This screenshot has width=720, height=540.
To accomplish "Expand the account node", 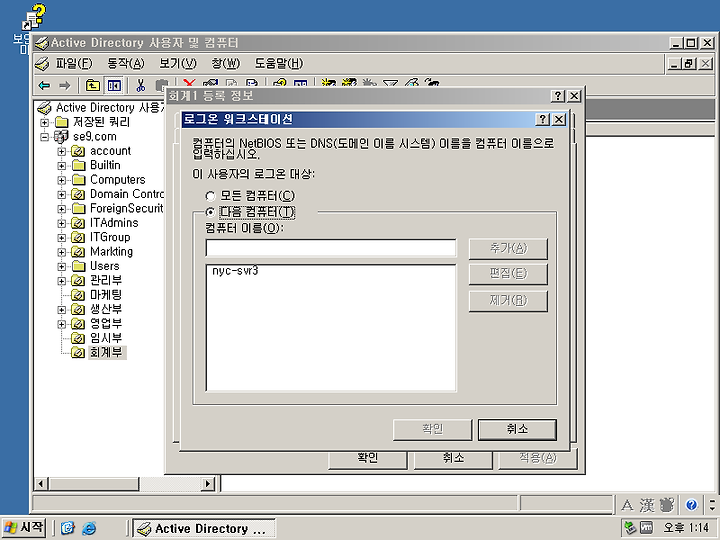I will pos(62,152).
